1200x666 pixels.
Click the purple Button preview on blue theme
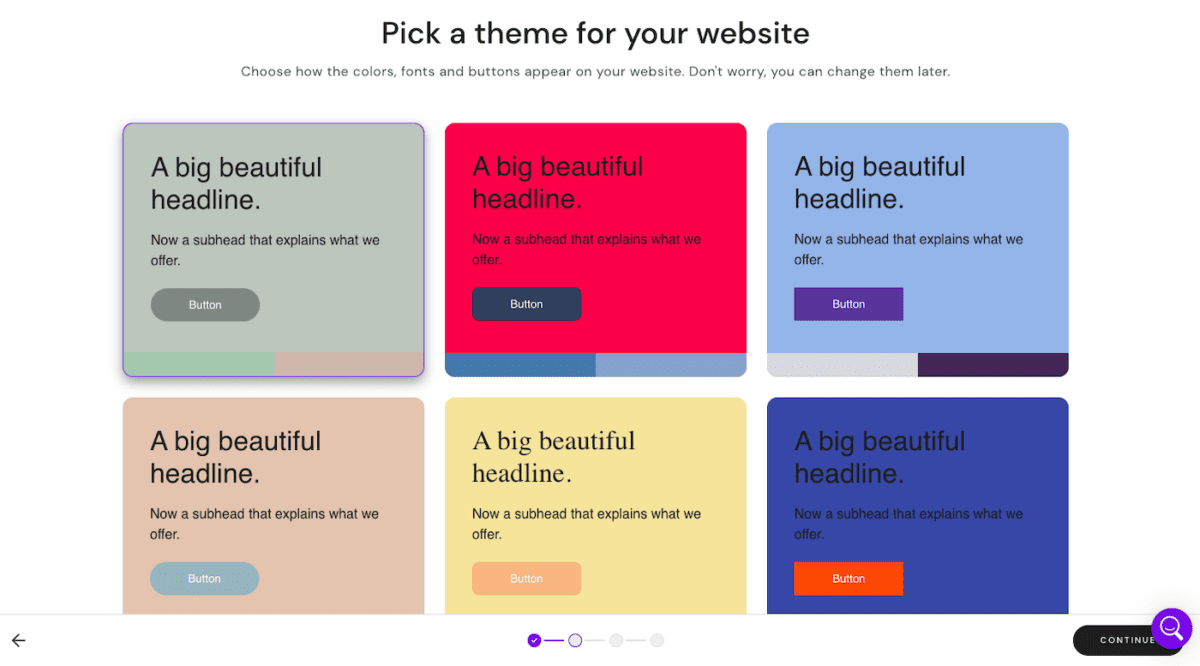(848, 303)
